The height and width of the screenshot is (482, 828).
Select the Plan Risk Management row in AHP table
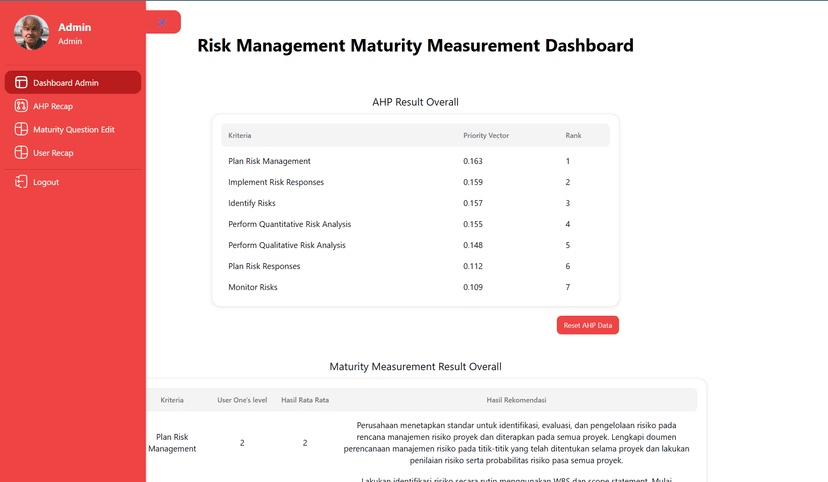(269, 161)
